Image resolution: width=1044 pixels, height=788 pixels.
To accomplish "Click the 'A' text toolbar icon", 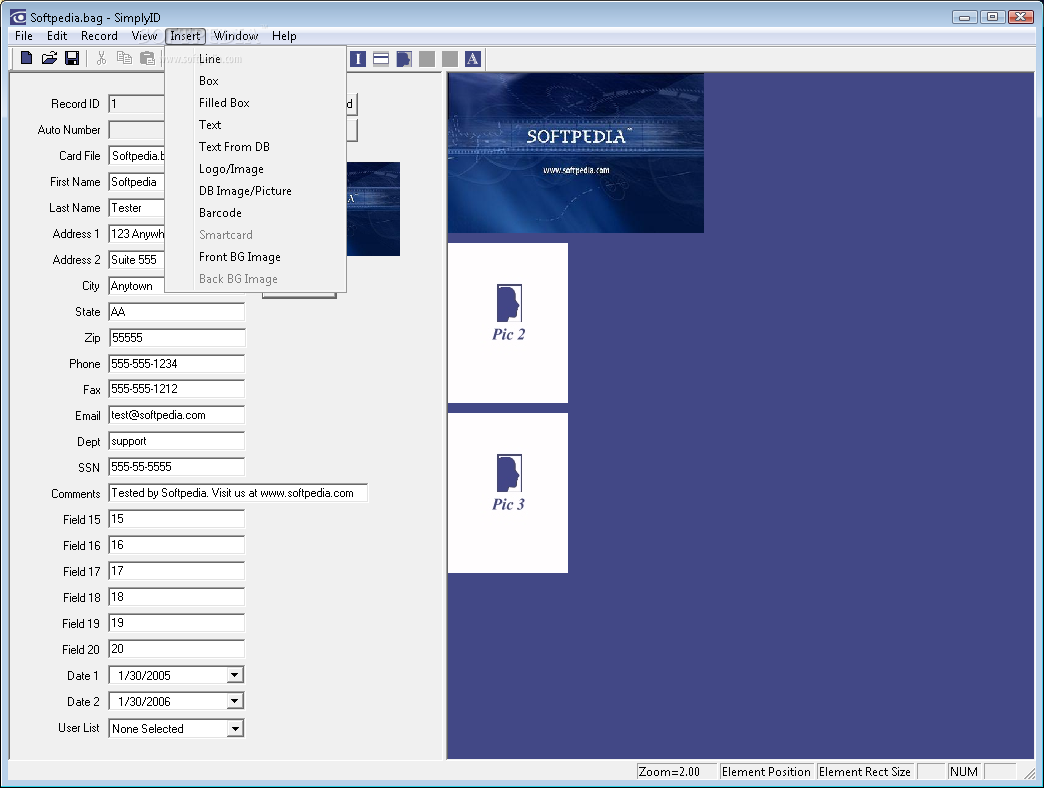I will click(473, 59).
